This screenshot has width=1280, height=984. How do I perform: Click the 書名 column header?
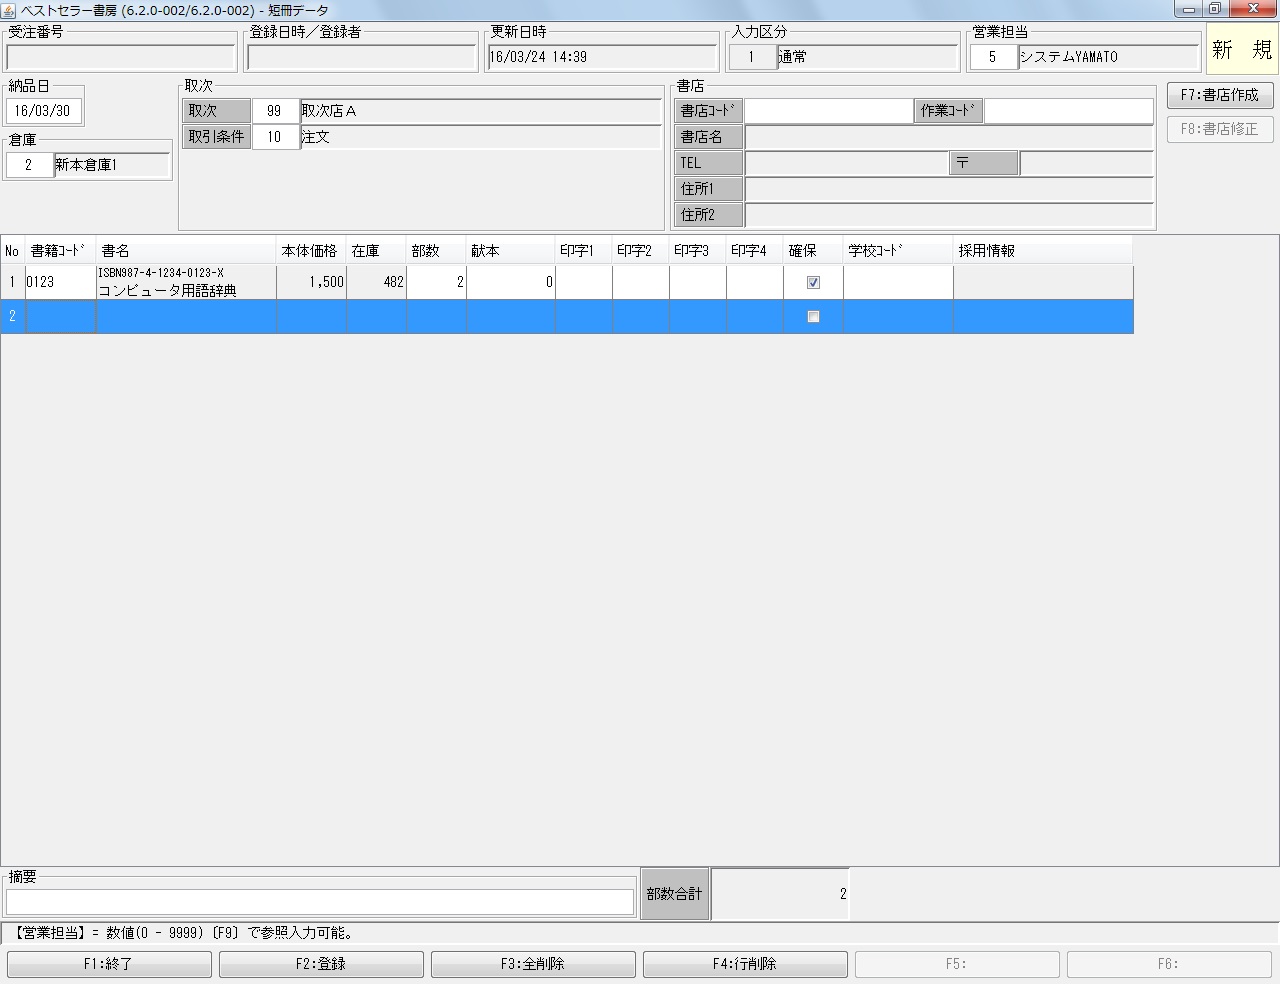point(185,251)
